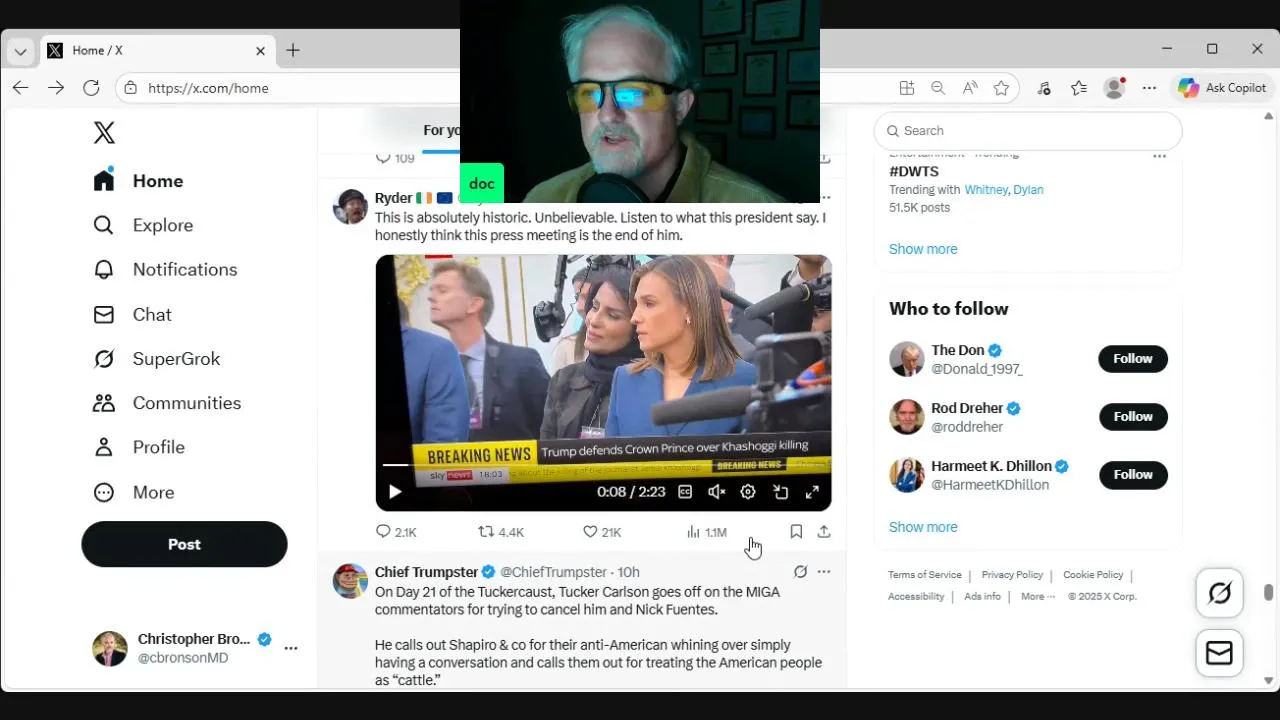Open Terms of Service link
This screenshot has height=720, width=1280.
tap(925, 575)
